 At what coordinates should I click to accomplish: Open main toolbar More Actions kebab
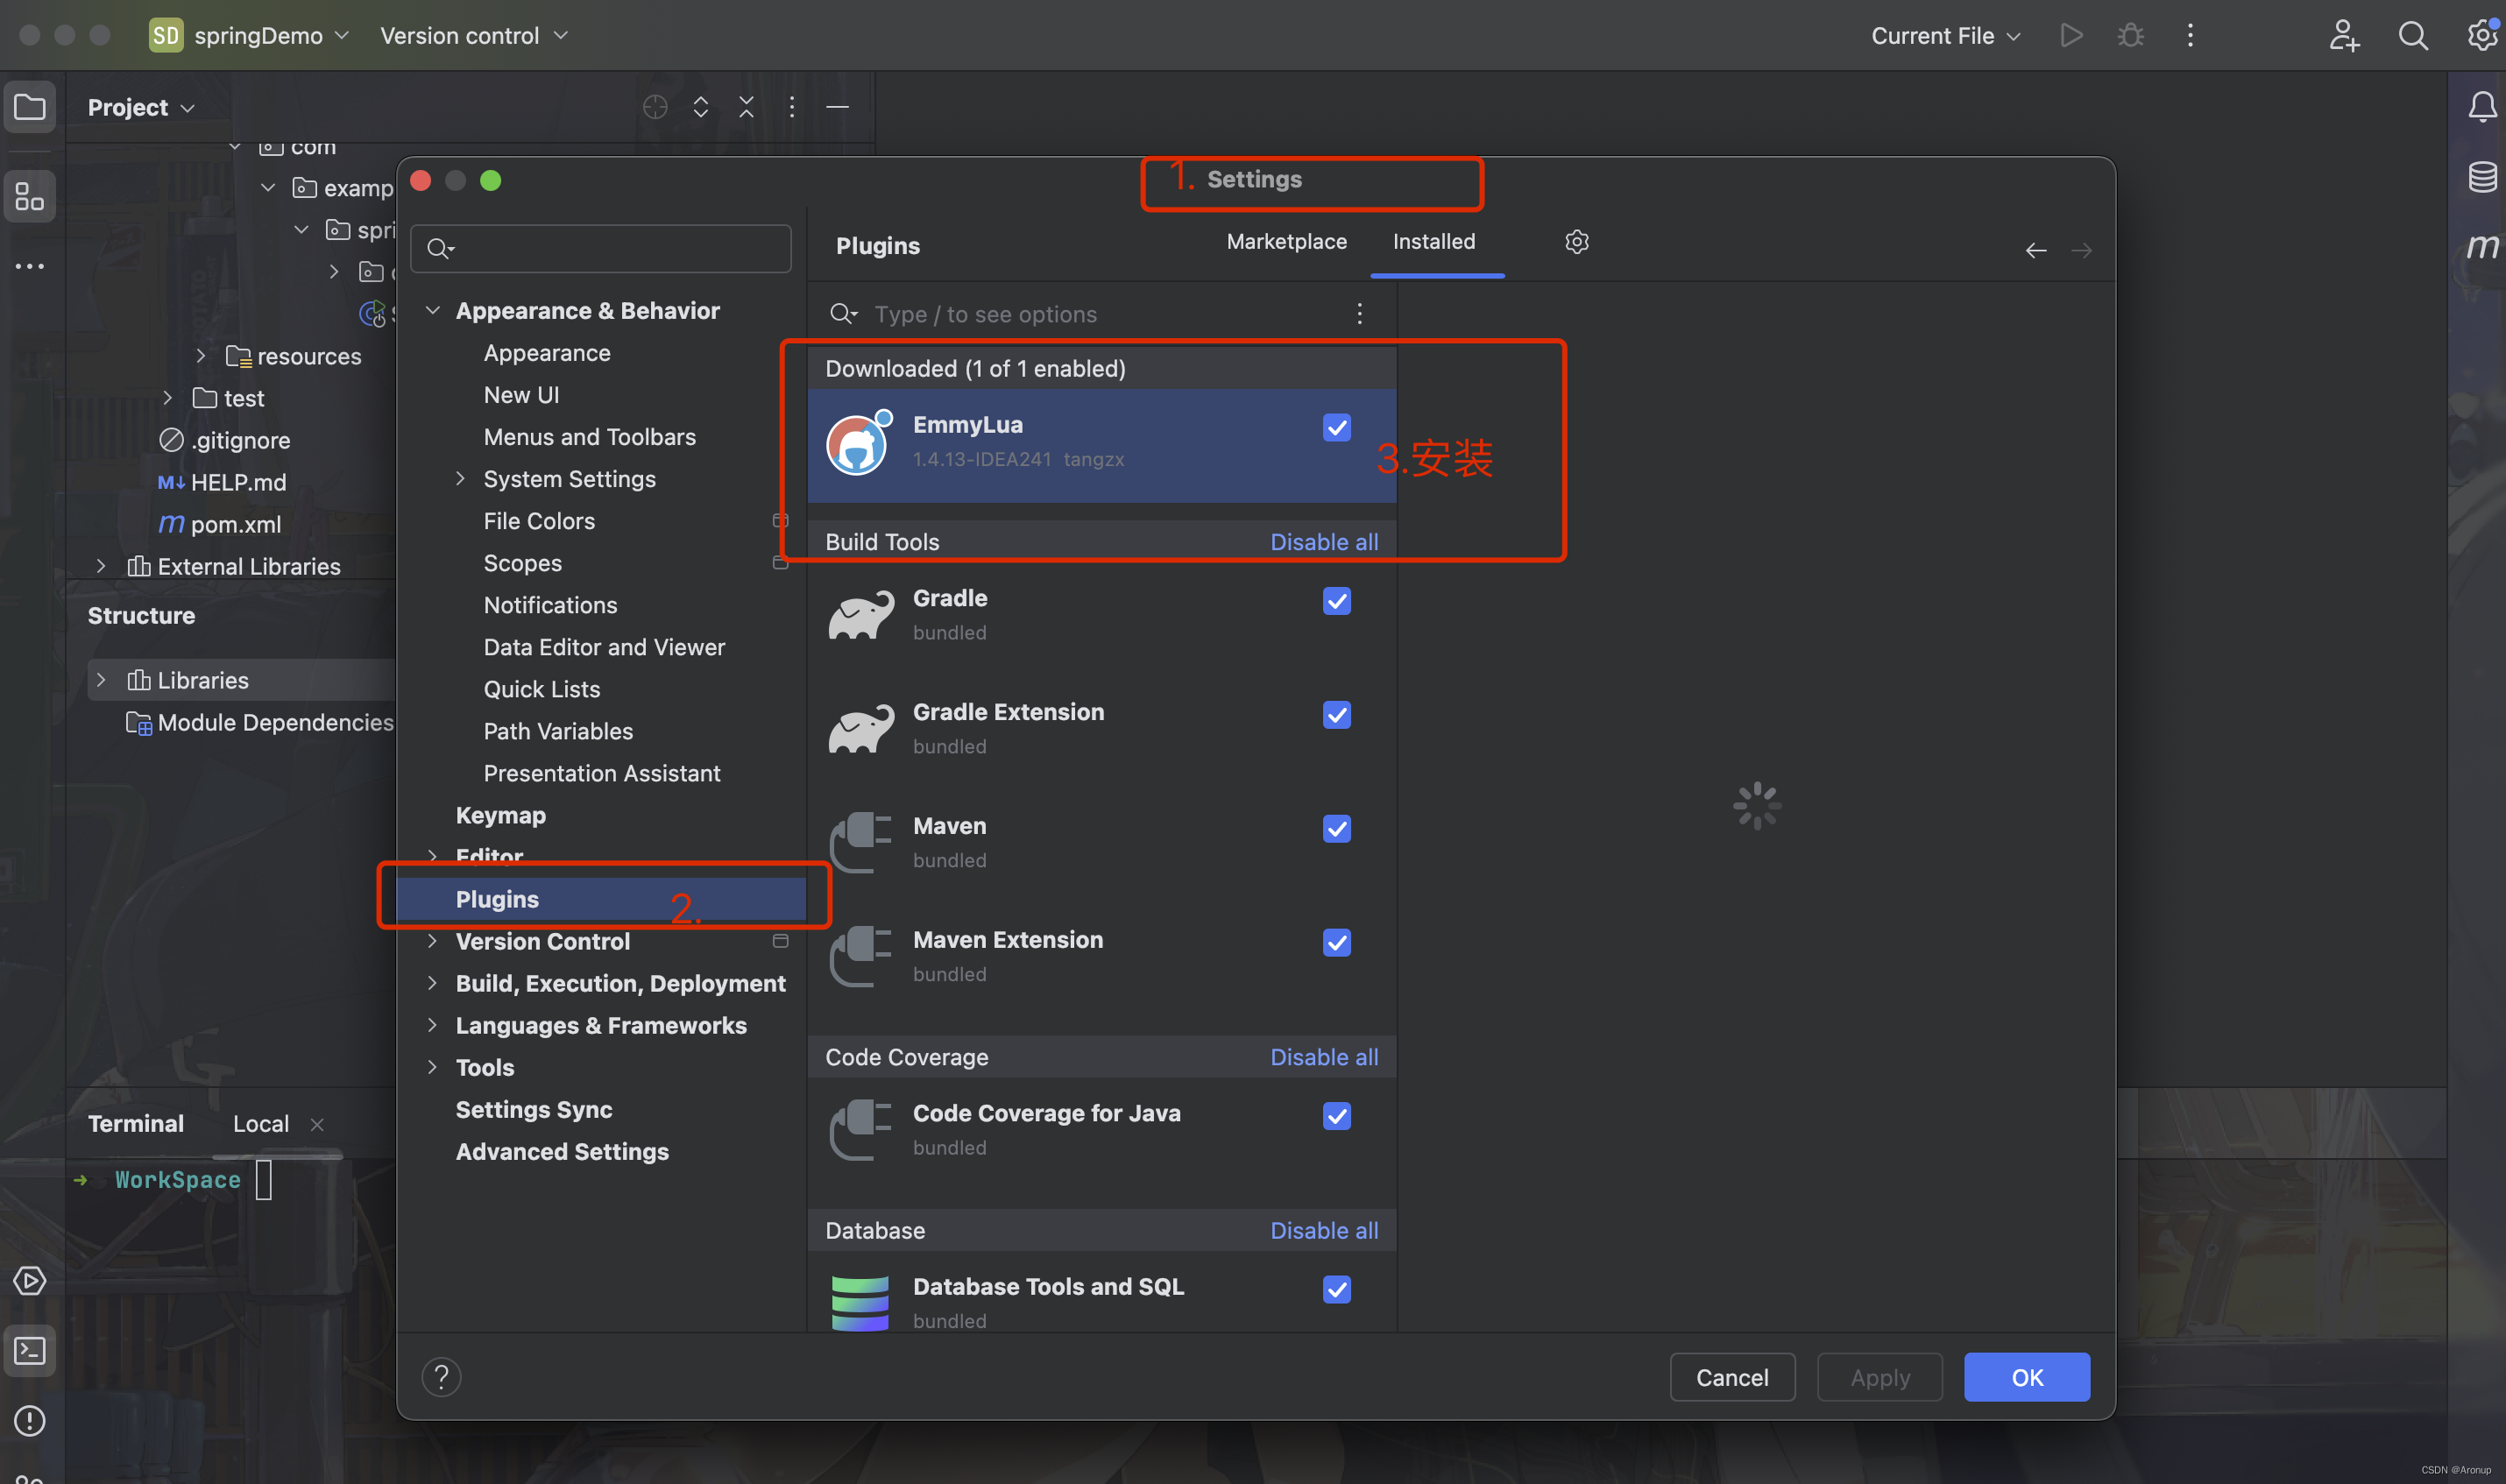[2190, 36]
